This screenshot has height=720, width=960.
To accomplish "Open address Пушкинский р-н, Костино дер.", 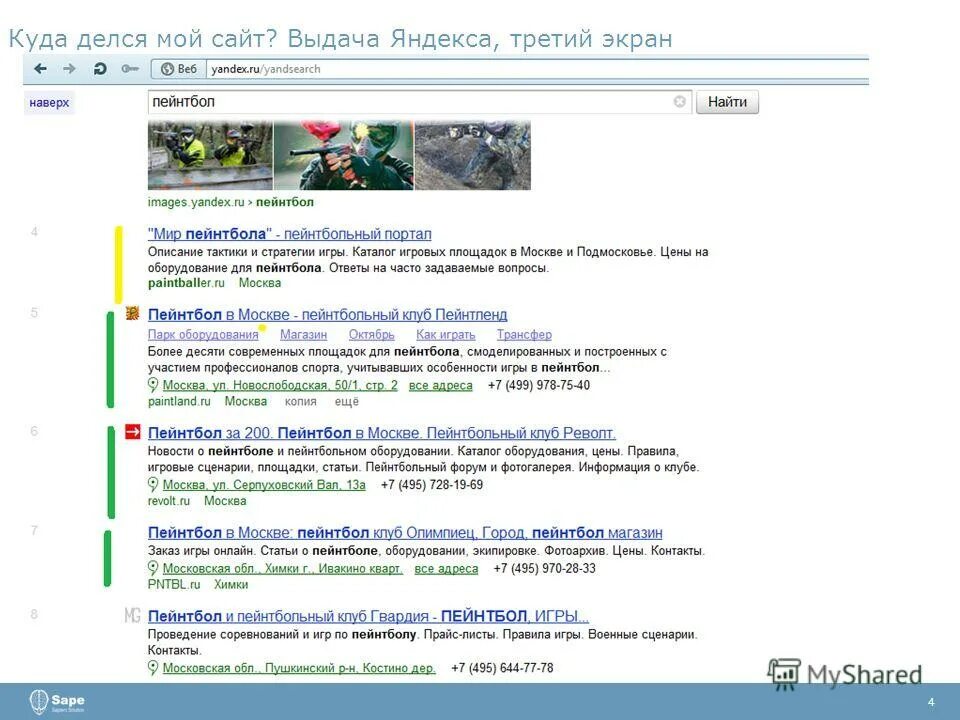I will pyautogui.click(x=299, y=668).
